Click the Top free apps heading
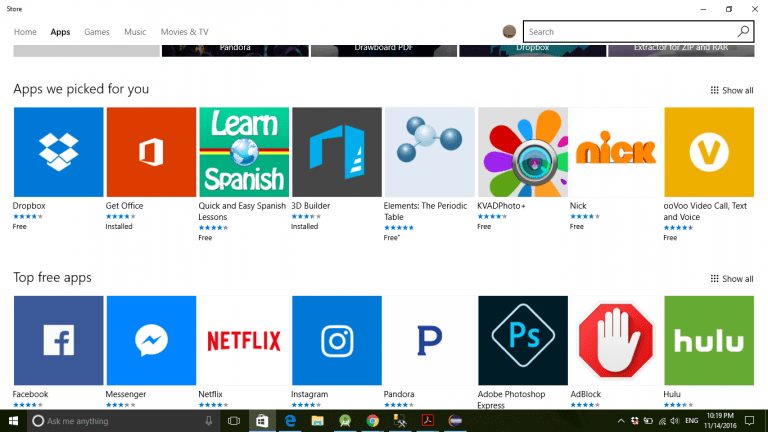The width and height of the screenshot is (768, 432). pyautogui.click(x=52, y=277)
